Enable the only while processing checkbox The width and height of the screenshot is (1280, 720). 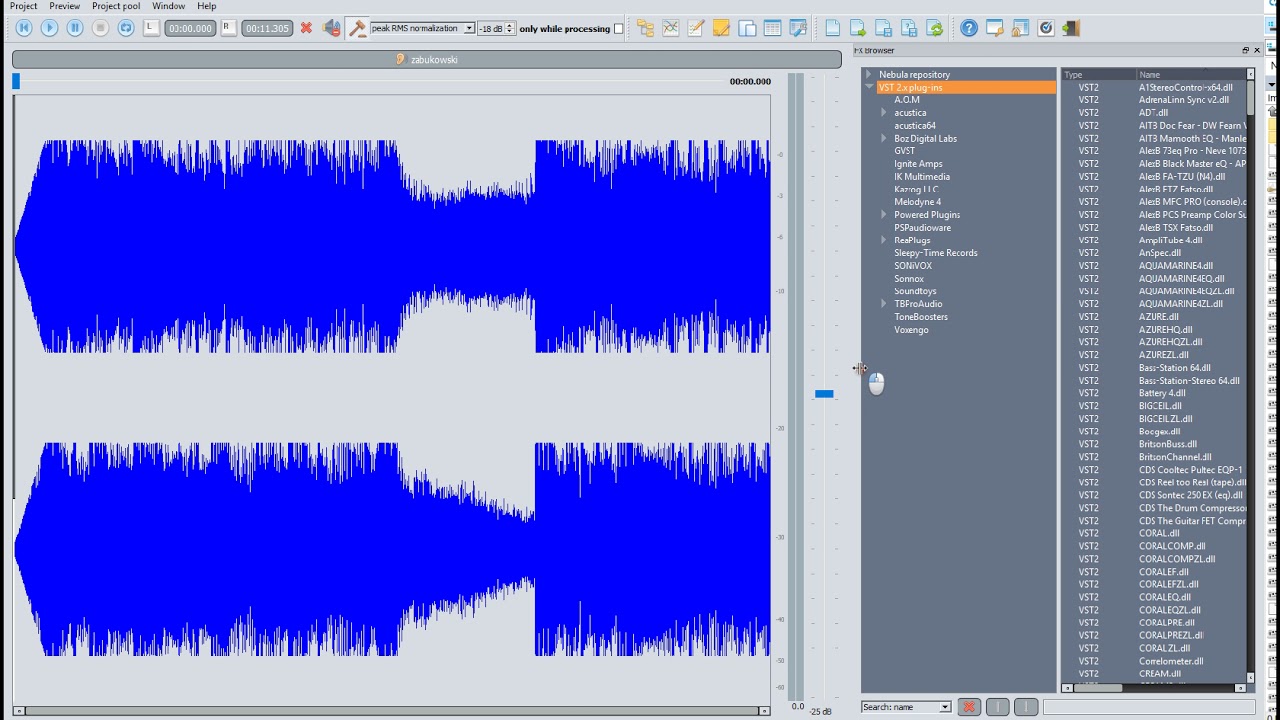click(618, 29)
